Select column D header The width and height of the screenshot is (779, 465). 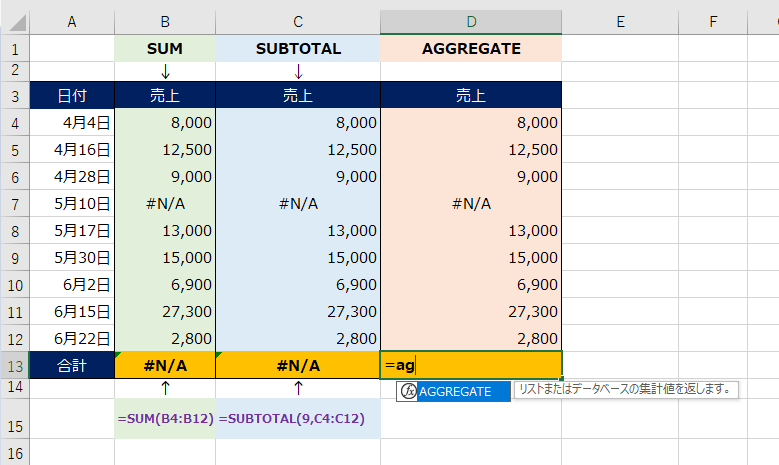pos(471,22)
